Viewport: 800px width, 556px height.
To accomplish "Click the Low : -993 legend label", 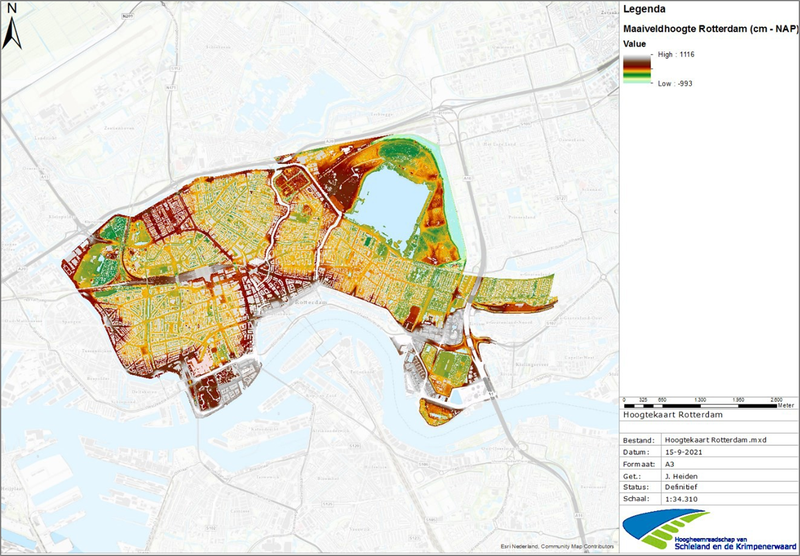I will (x=674, y=84).
